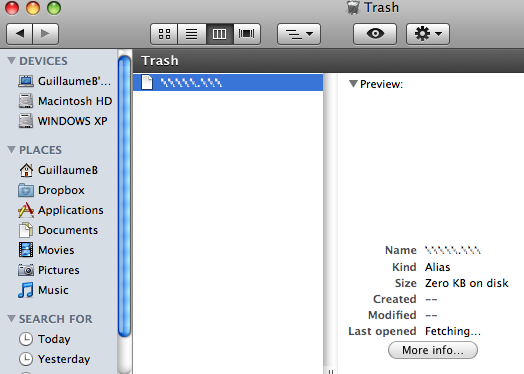Image resolution: width=524 pixels, height=374 pixels.
Task: Select the Applications label
Action: [x=71, y=210]
